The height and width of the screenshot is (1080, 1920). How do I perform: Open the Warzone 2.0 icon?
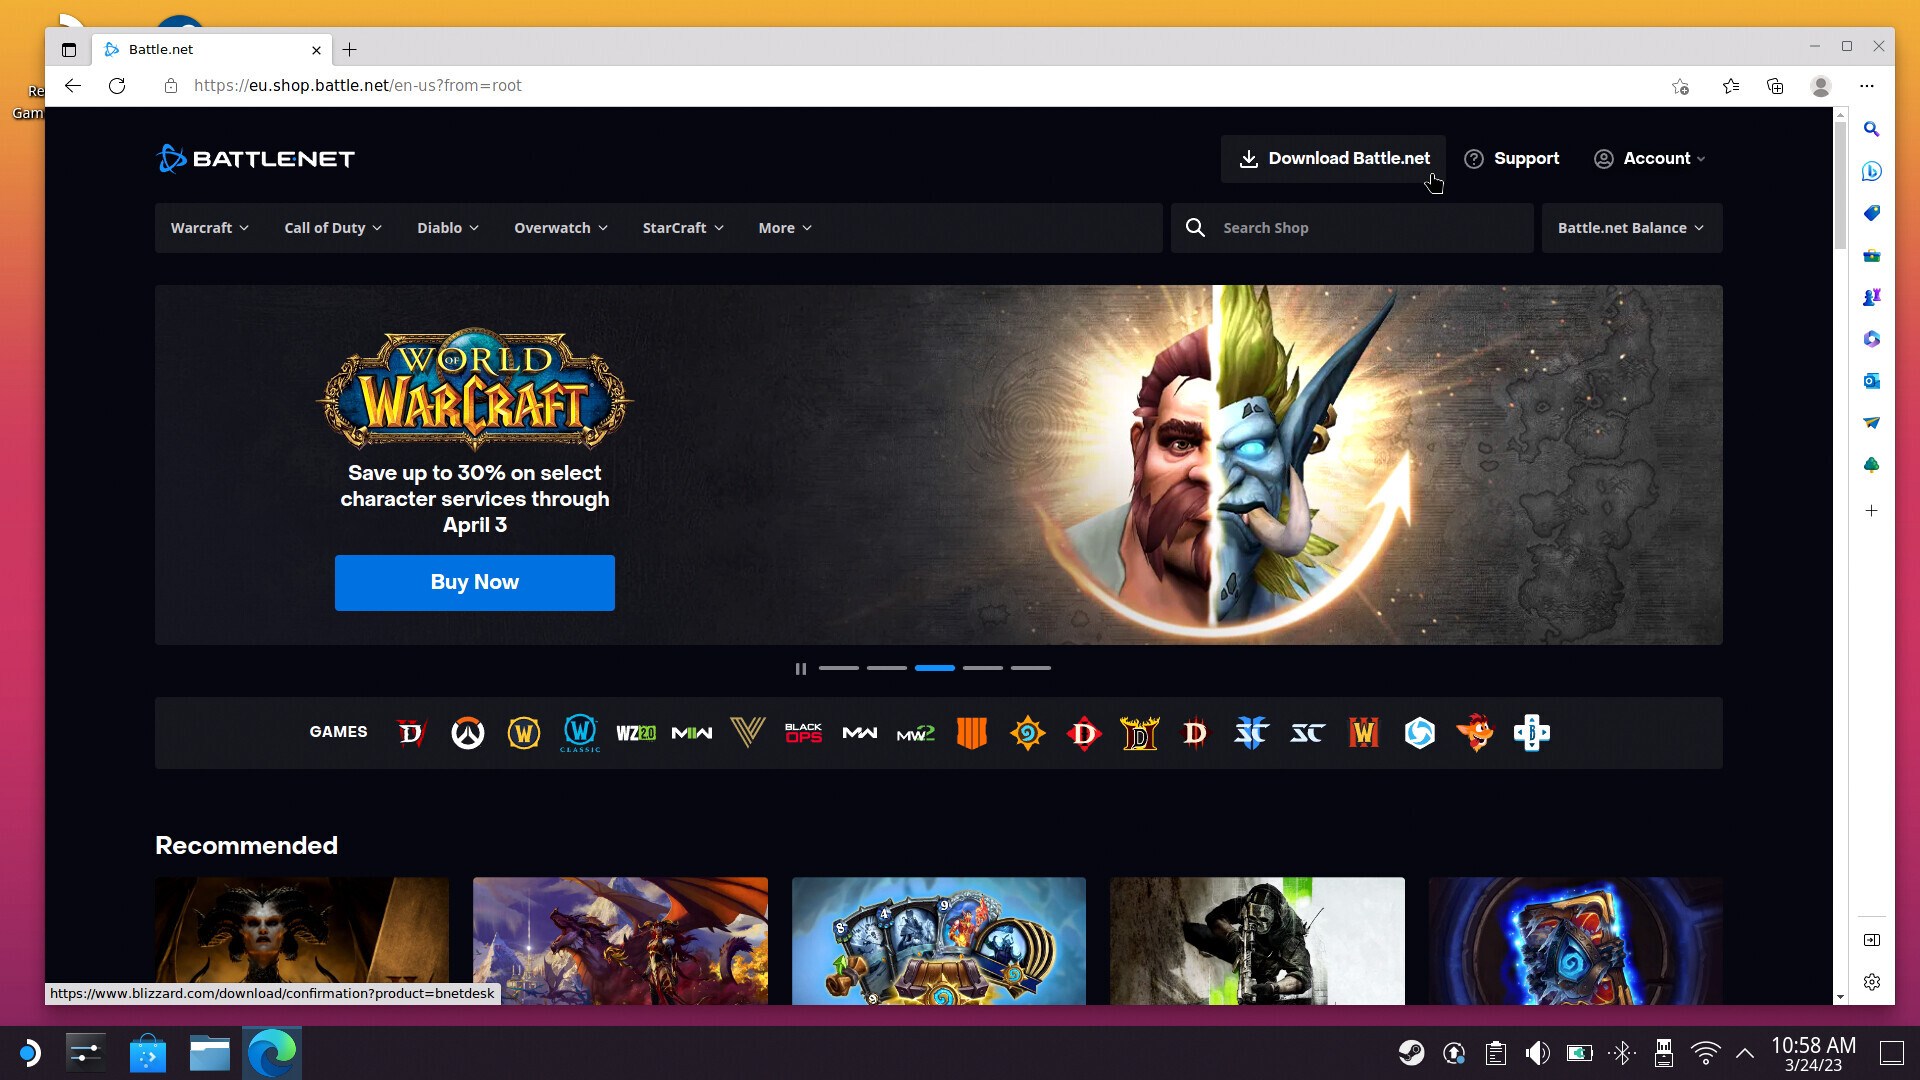(636, 733)
